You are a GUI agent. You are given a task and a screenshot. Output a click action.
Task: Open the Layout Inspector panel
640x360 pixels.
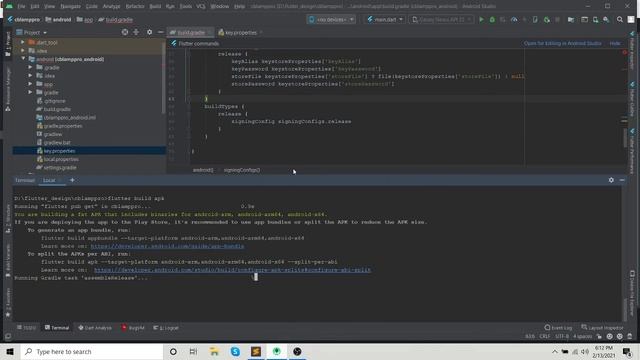tap(602, 328)
